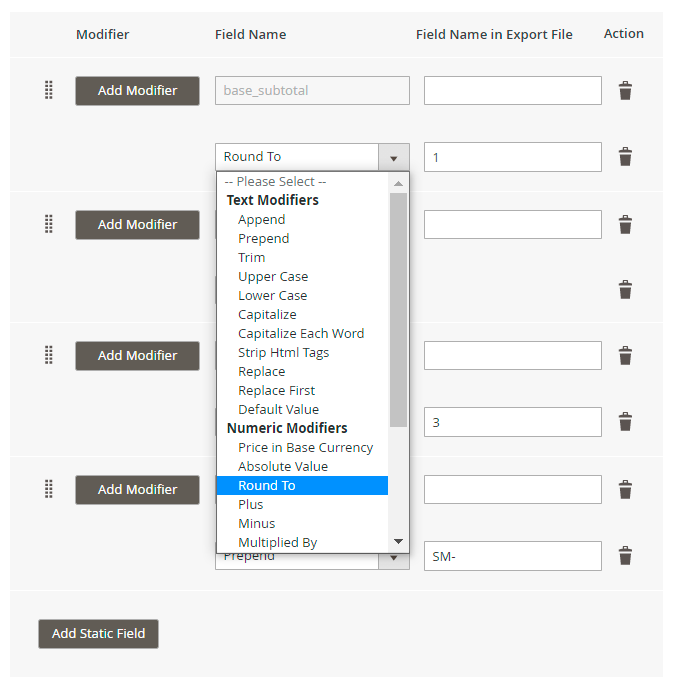Choose Upper Case from the modifier list
The image size is (685, 683).
coord(273,277)
